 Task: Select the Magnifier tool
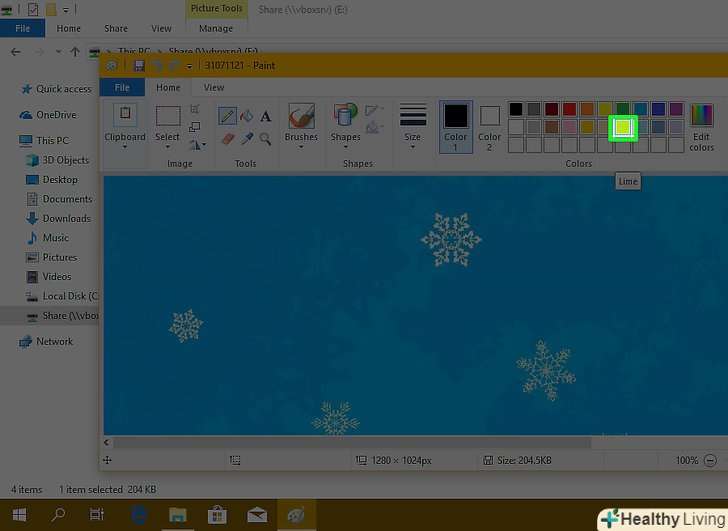pos(266,138)
